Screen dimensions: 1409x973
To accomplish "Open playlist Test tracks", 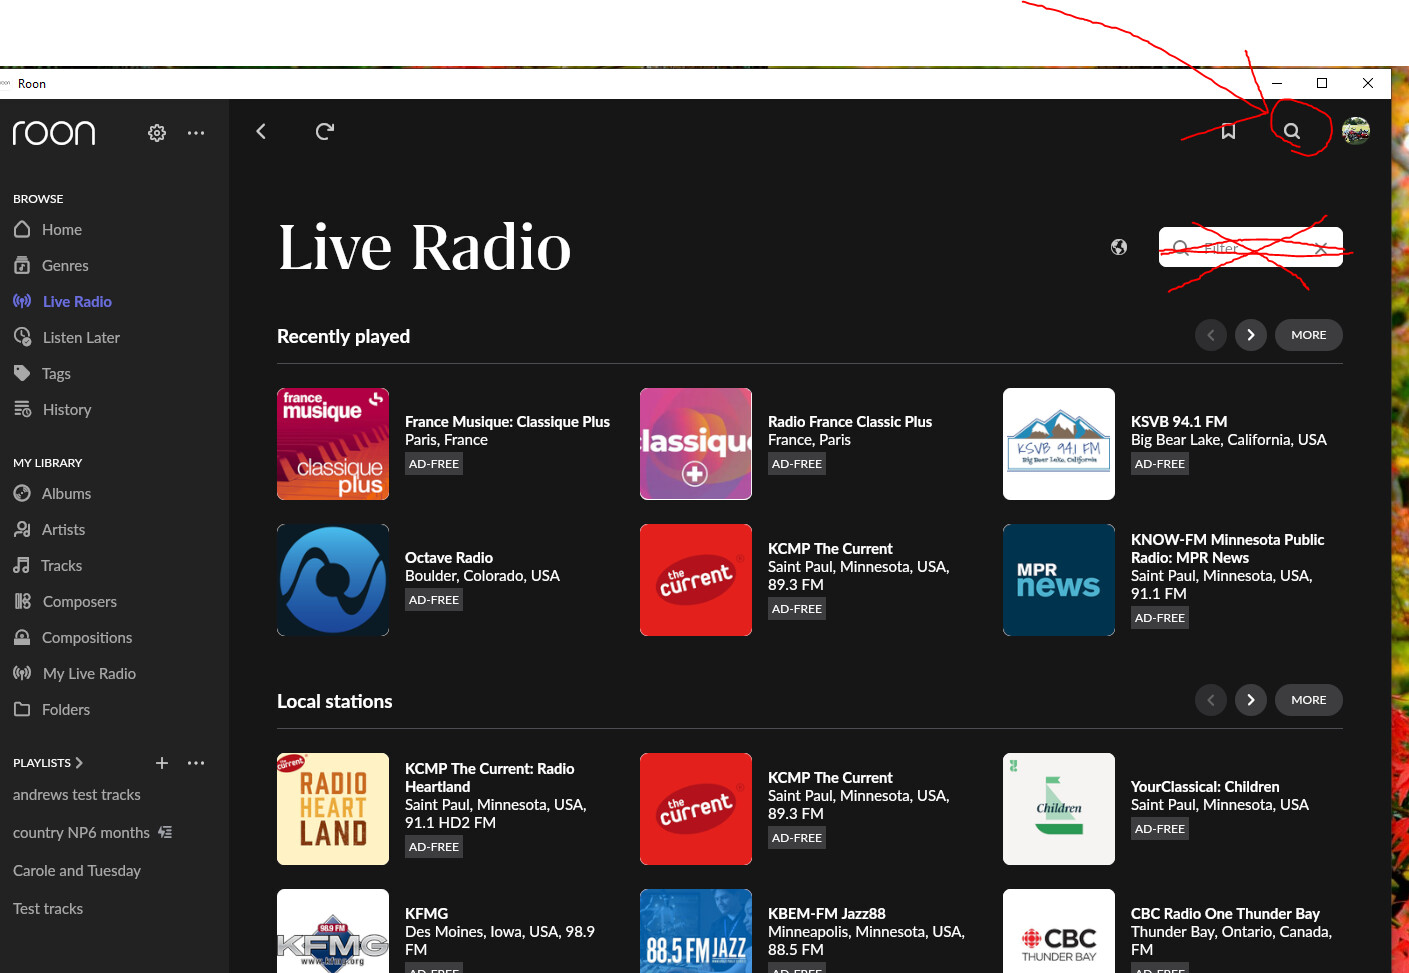I will (x=48, y=909).
